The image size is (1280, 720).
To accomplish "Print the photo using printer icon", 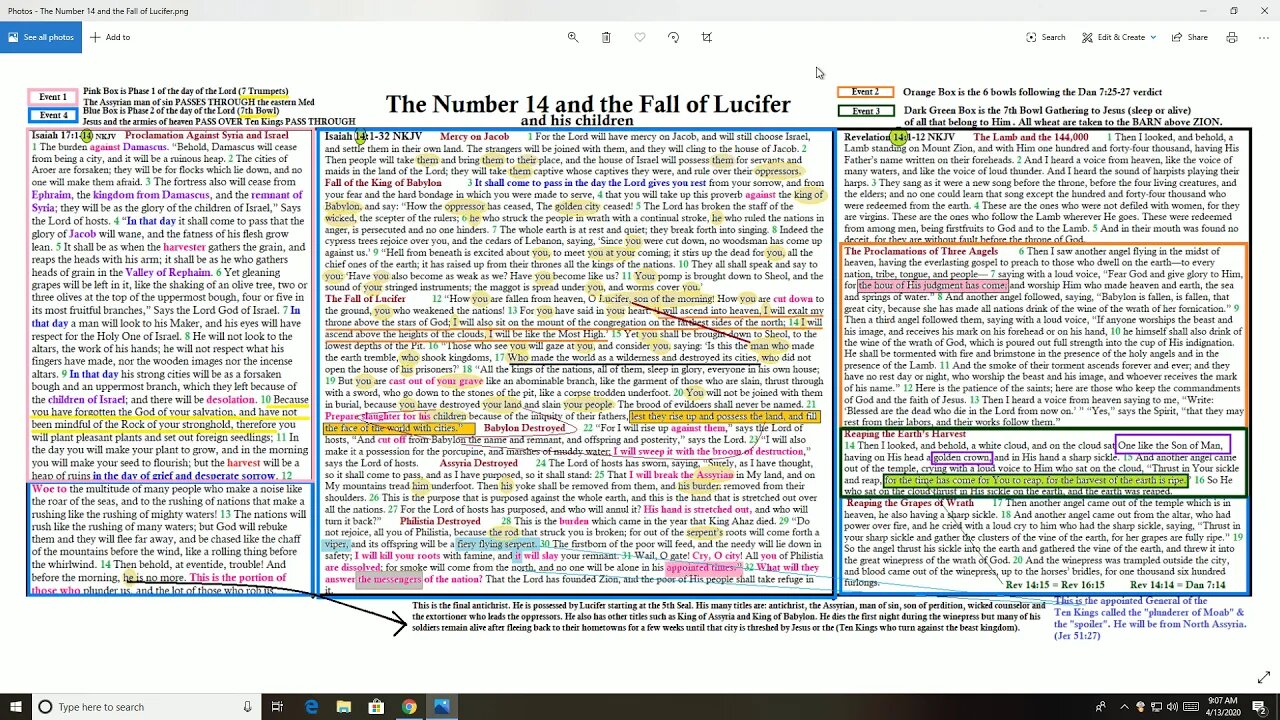I will pyautogui.click(x=1232, y=37).
